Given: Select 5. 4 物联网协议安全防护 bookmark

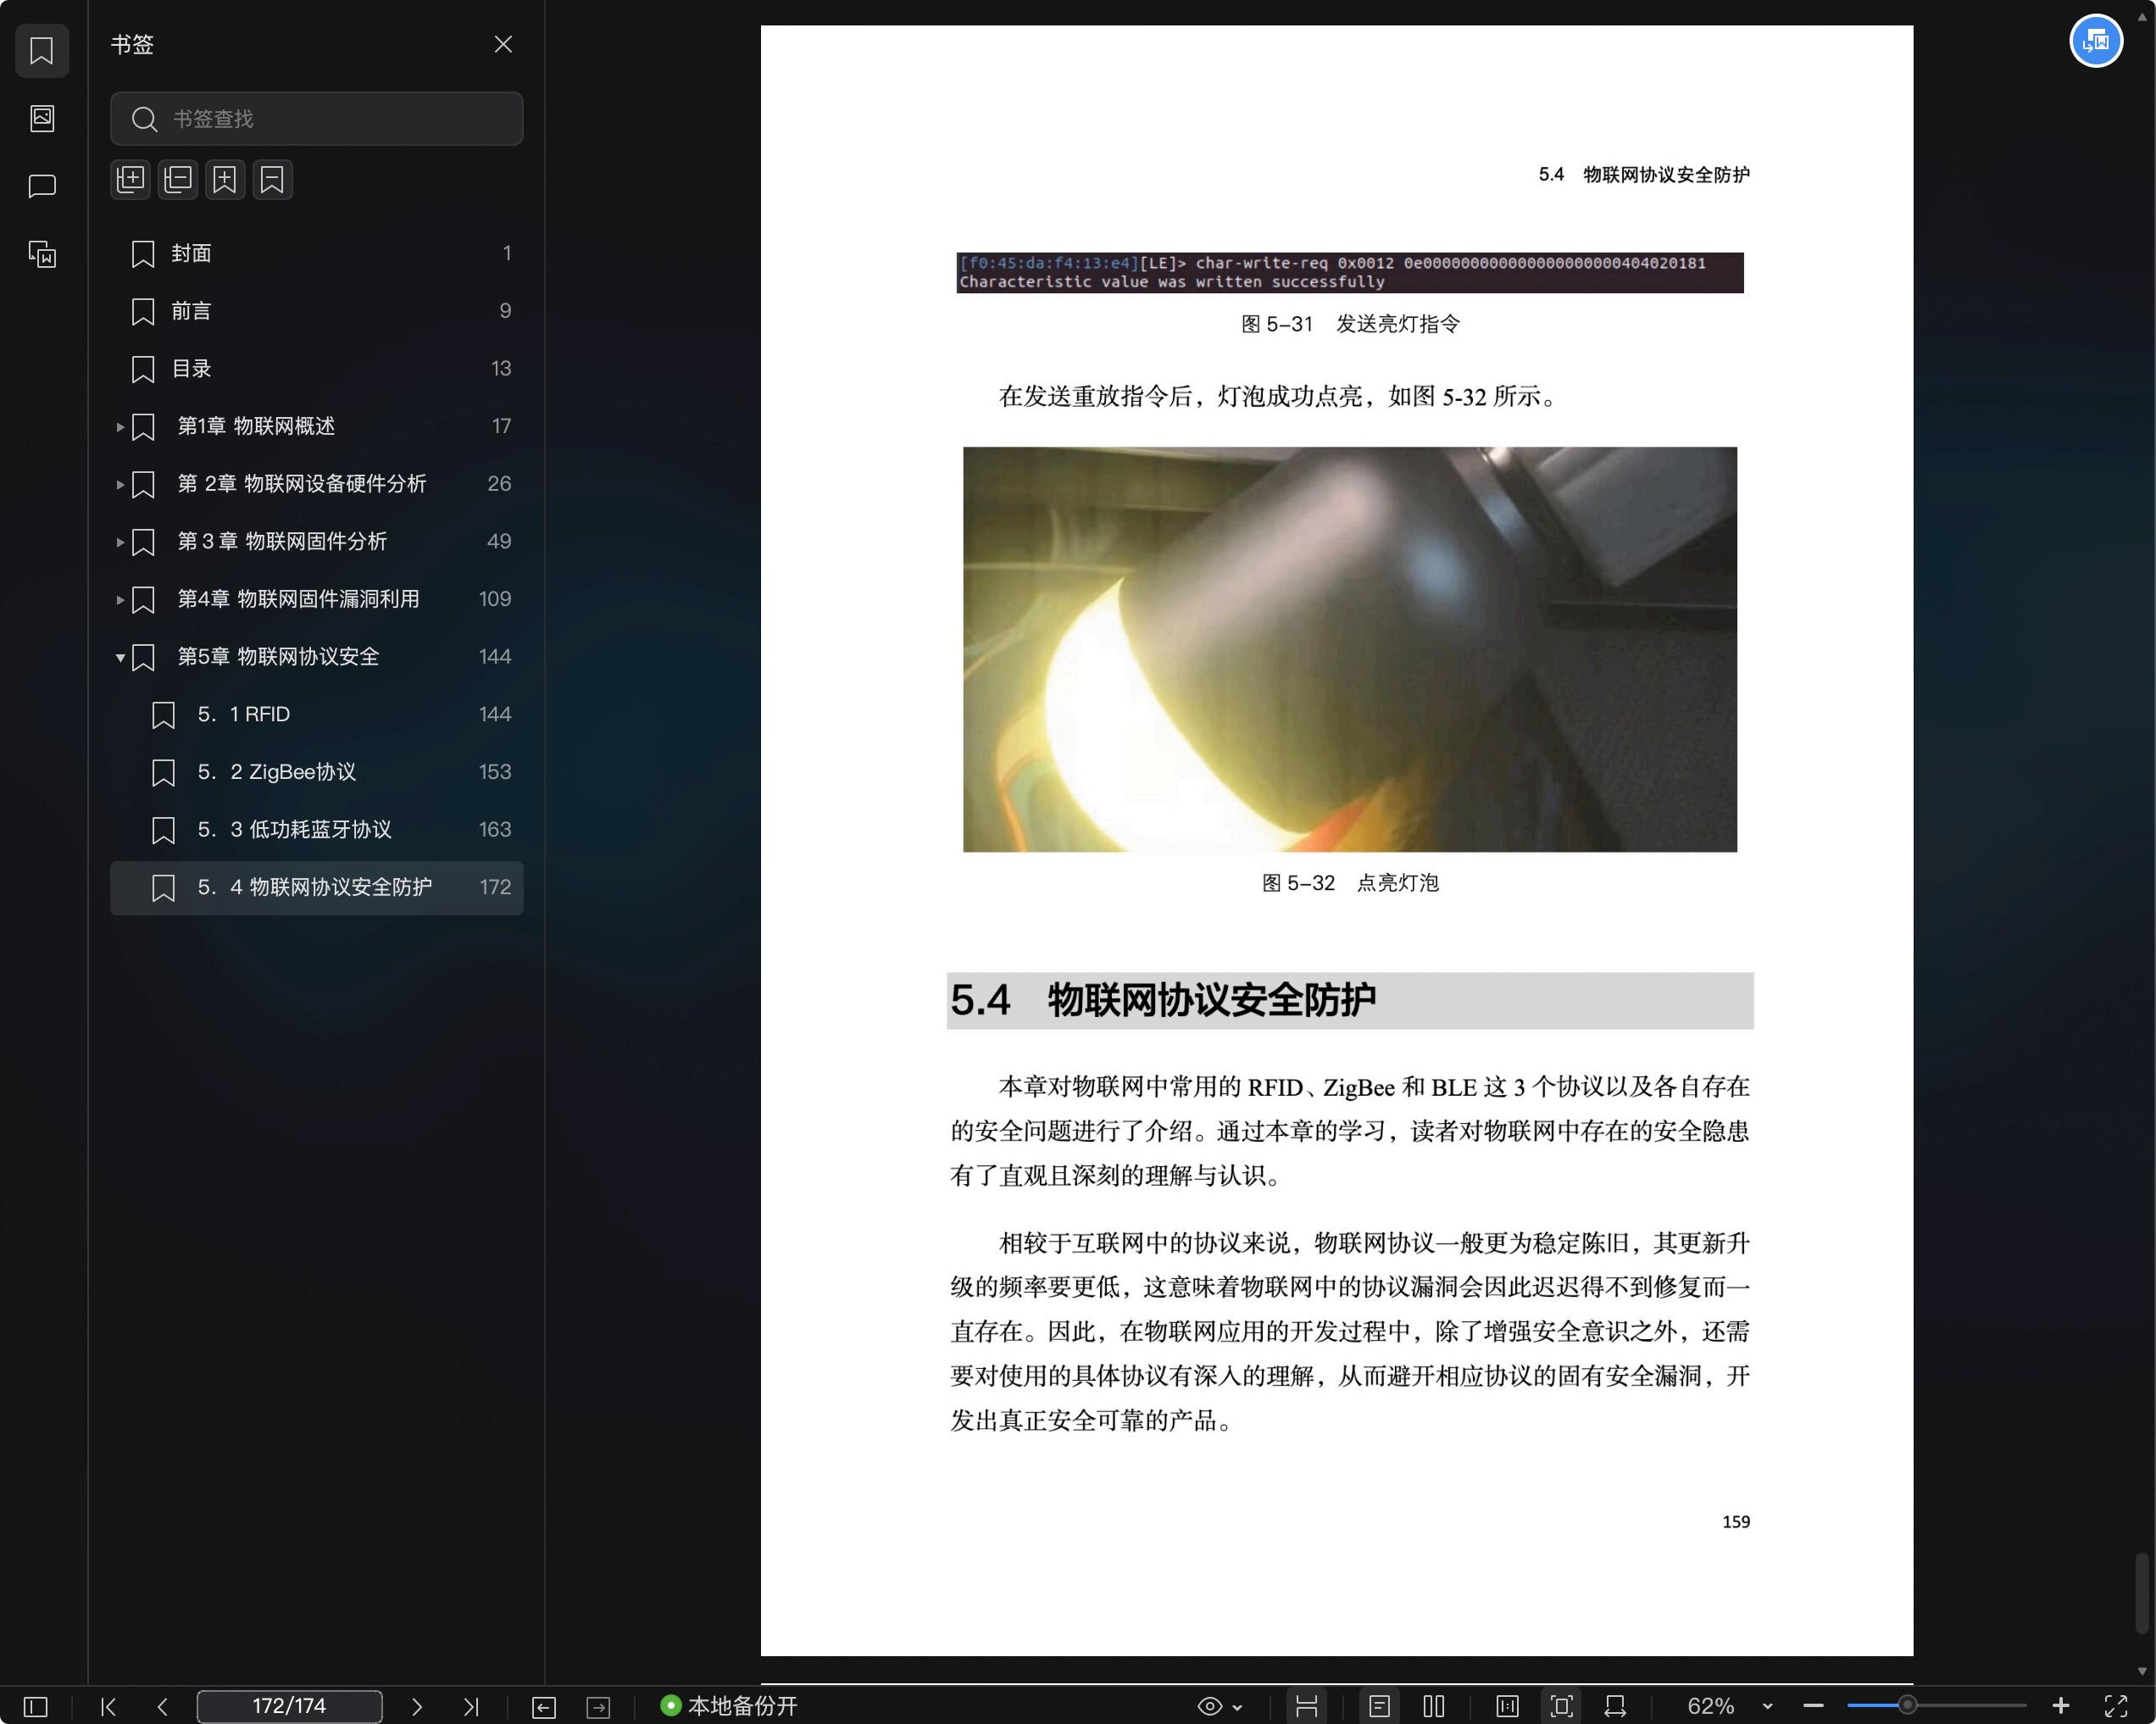Looking at the screenshot, I should (x=317, y=888).
